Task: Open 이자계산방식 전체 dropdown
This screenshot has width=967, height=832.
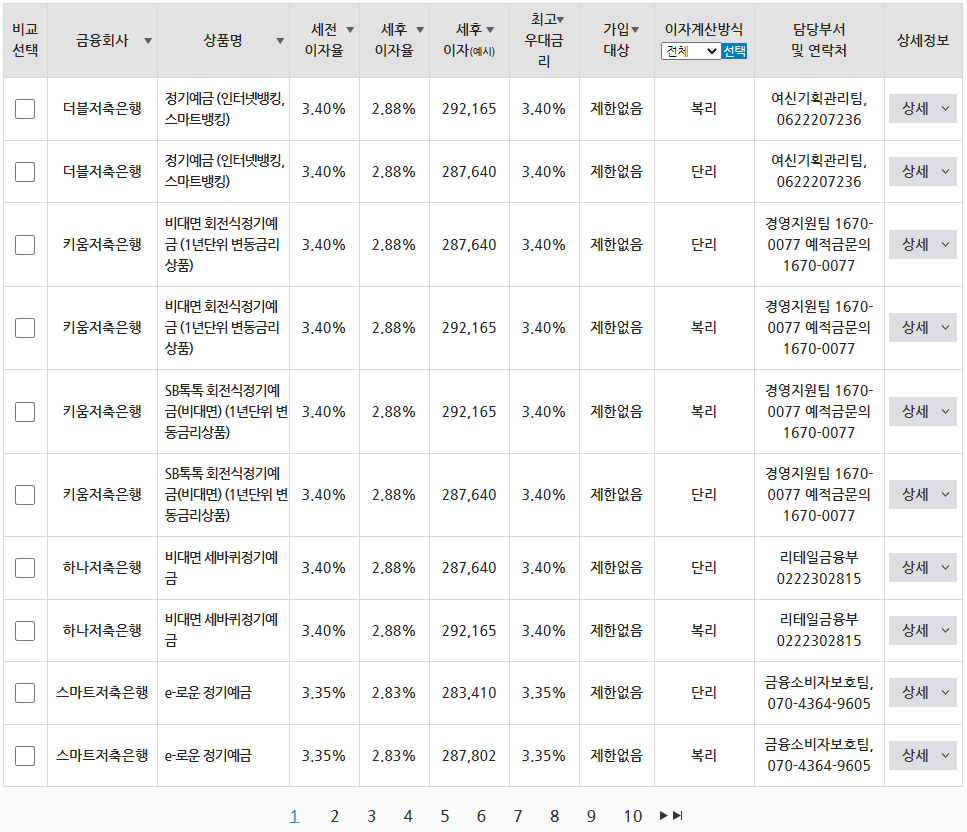Action: (690, 51)
